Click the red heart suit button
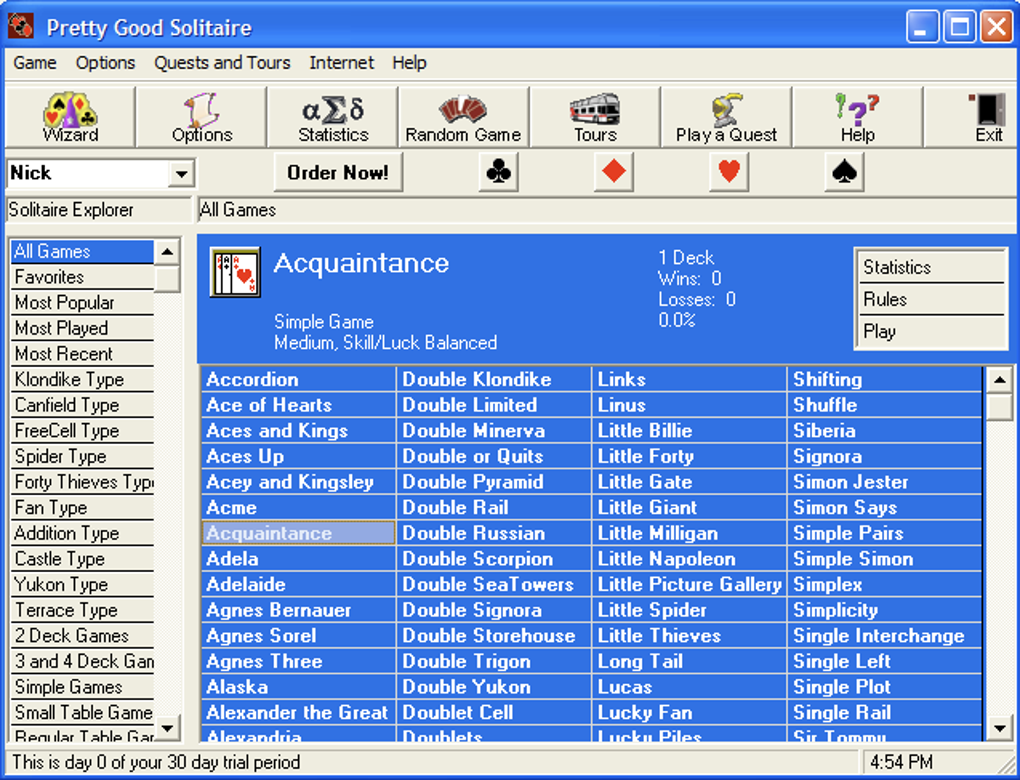Image resolution: width=1020 pixels, height=780 pixels. pos(729,172)
